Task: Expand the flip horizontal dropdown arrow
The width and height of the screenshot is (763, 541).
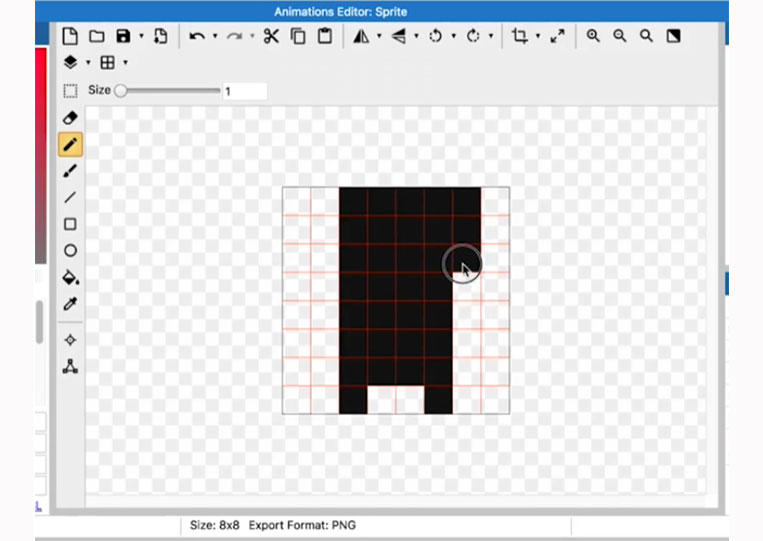Action: pos(379,36)
